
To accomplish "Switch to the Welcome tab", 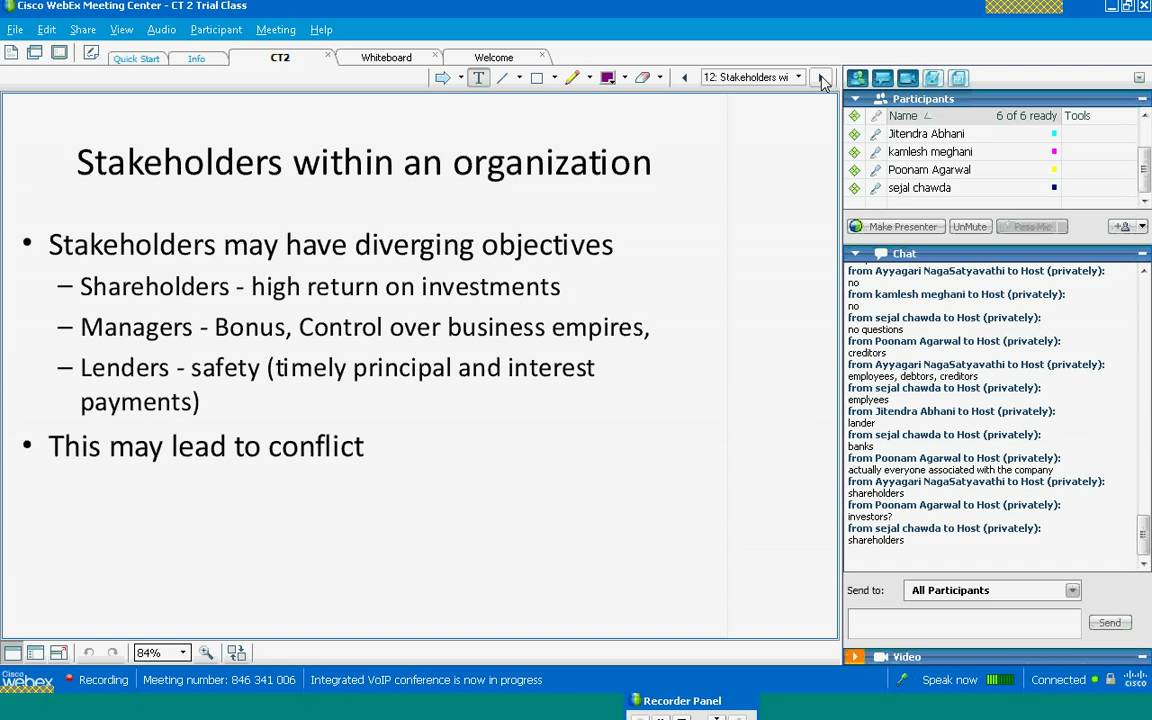I will [x=494, y=57].
